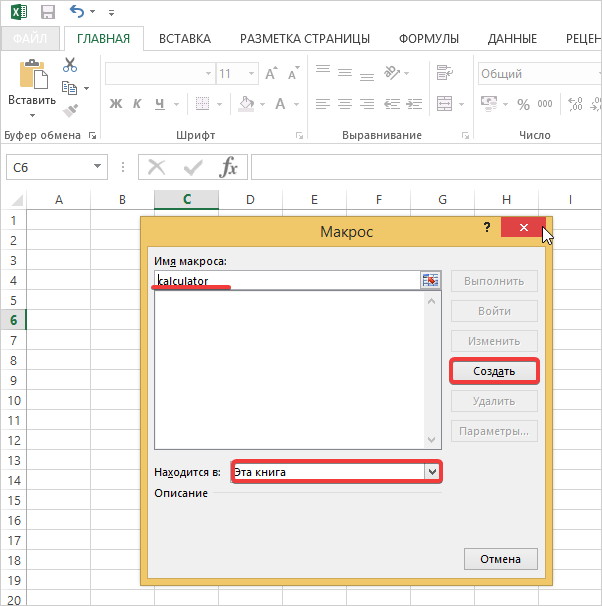602x606 pixels.
Task: Click the Insert Function fx icon
Action: point(229,167)
